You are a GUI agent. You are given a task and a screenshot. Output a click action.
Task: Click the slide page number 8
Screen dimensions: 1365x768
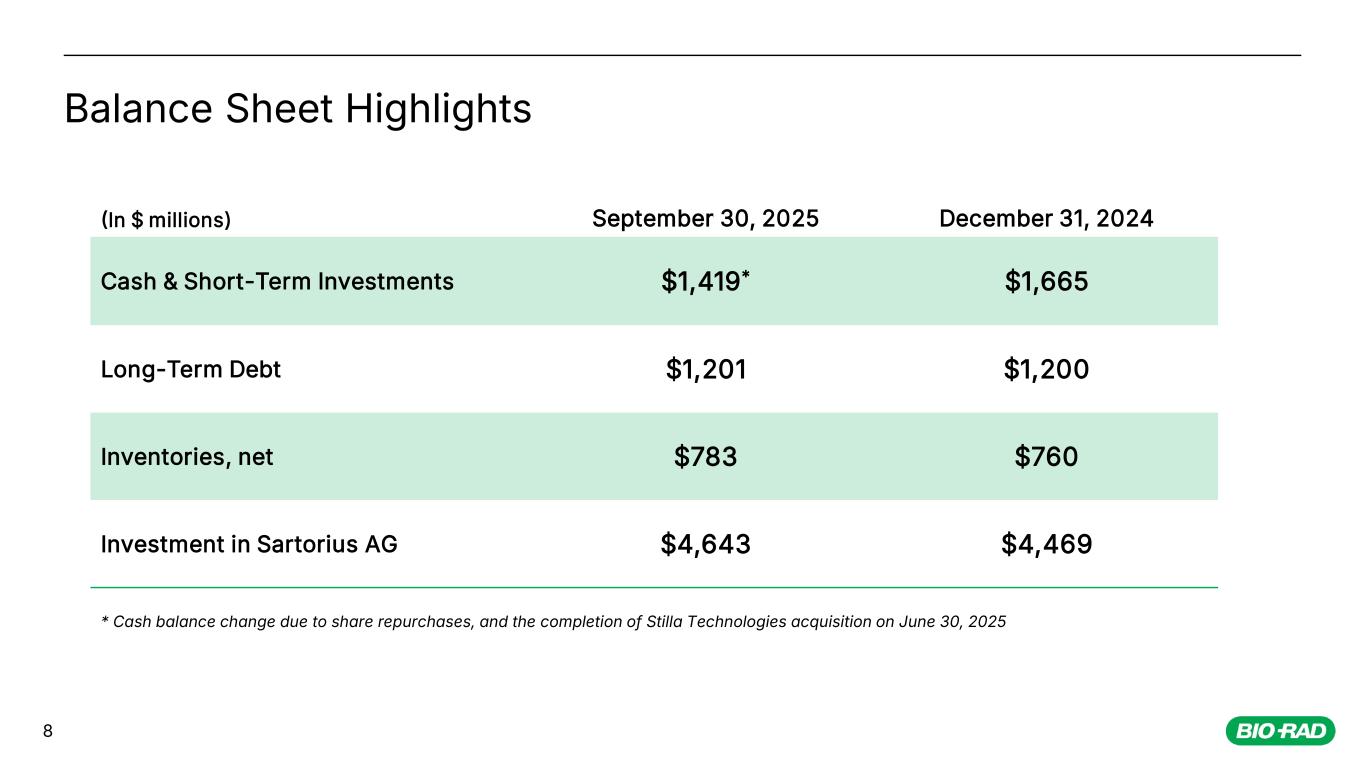(x=47, y=732)
